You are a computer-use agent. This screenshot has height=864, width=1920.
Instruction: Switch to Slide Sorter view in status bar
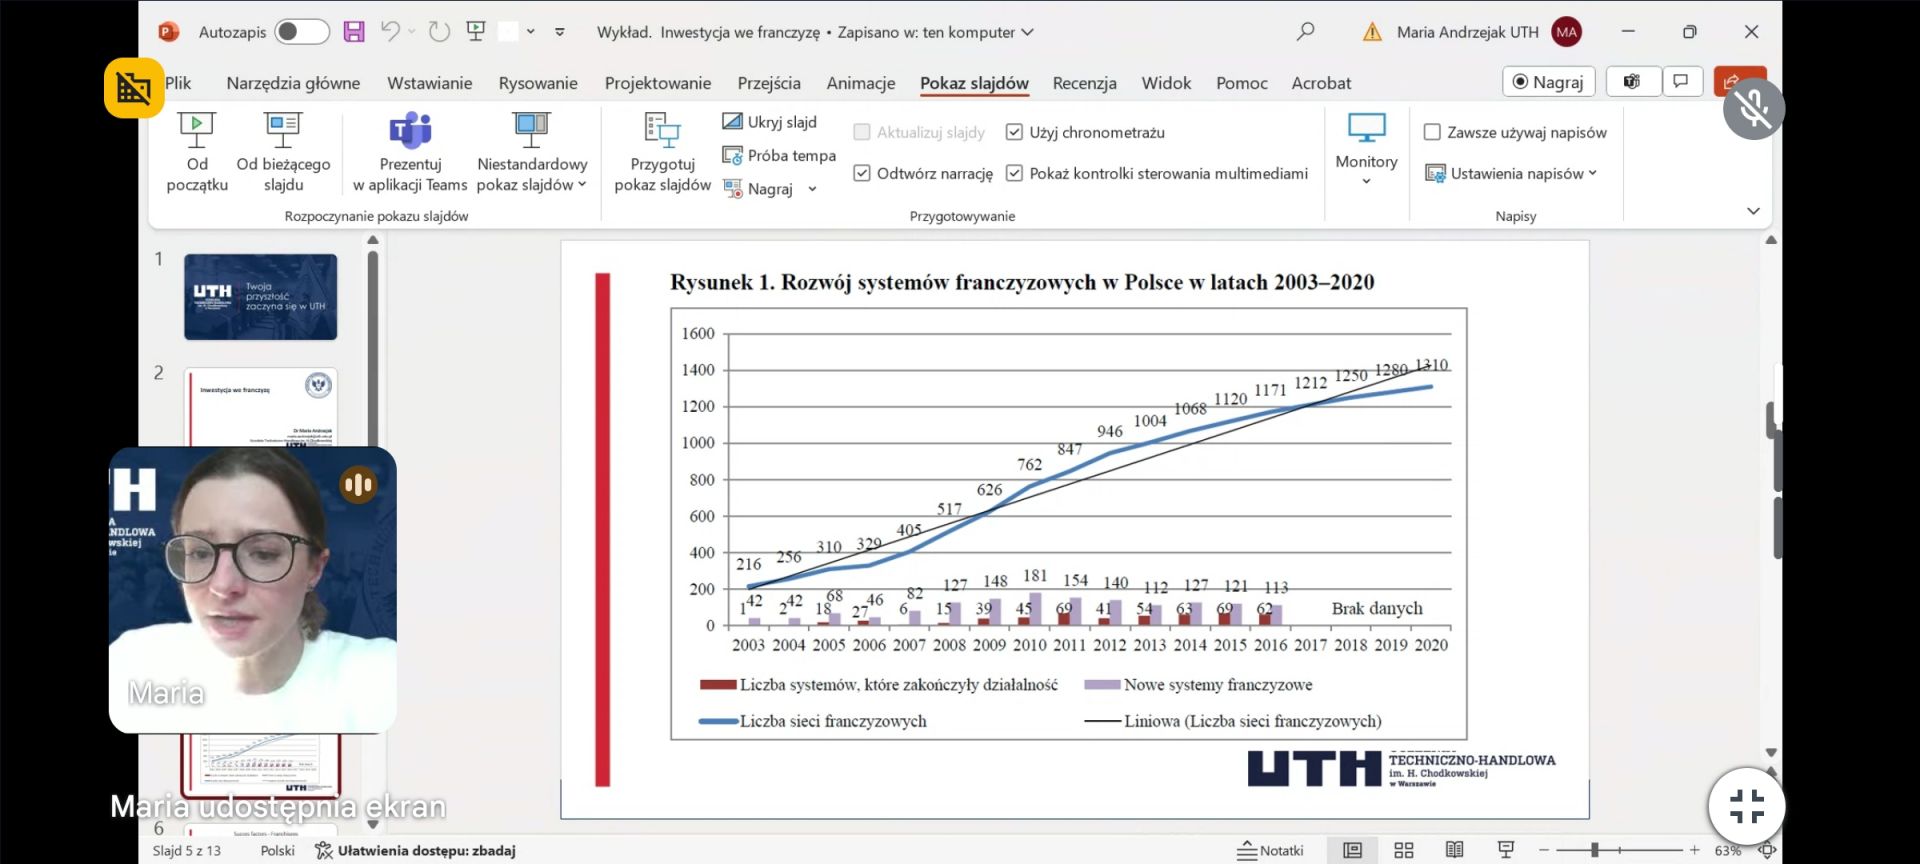pos(1404,850)
